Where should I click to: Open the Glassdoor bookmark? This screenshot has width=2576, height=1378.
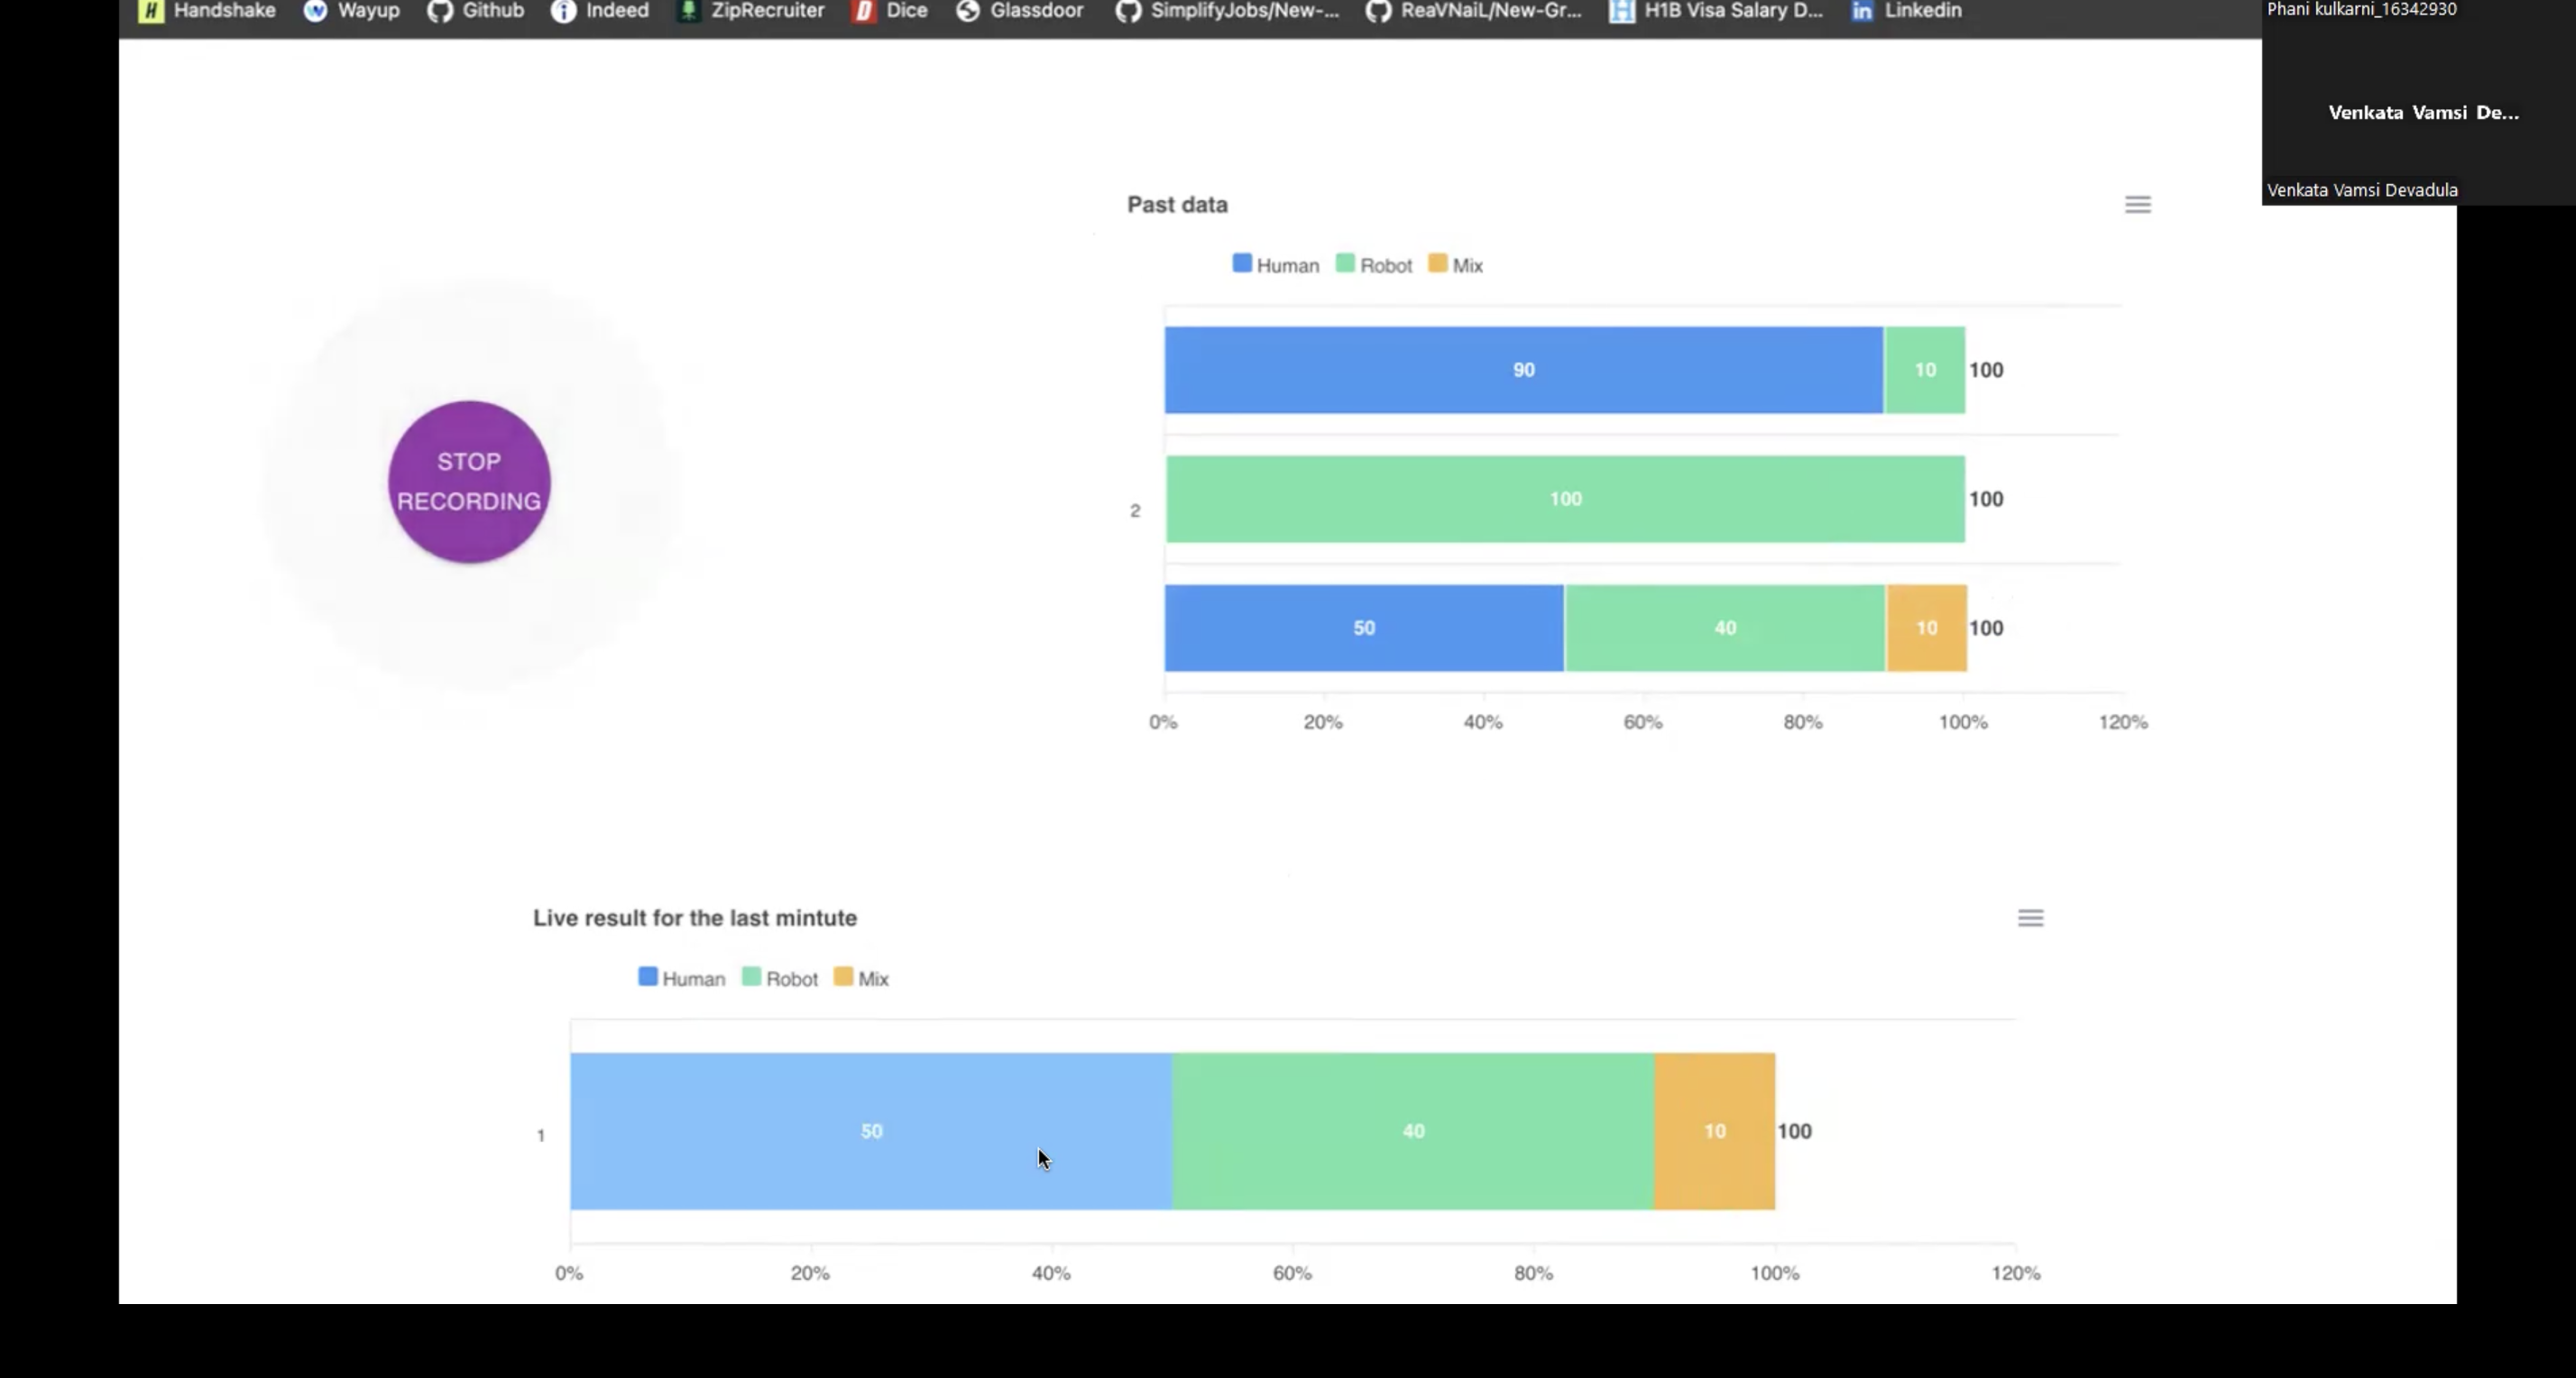tap(1019, 11)
